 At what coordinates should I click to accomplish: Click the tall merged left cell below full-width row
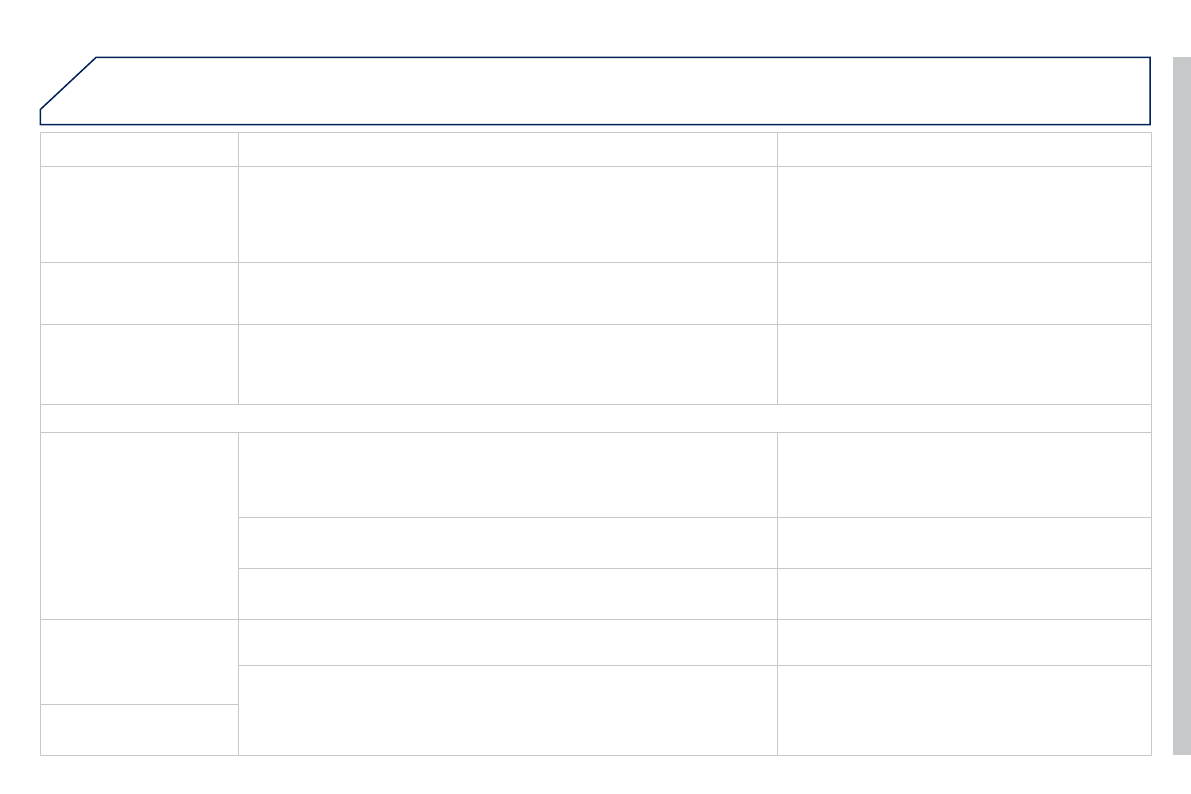point(139,525)
